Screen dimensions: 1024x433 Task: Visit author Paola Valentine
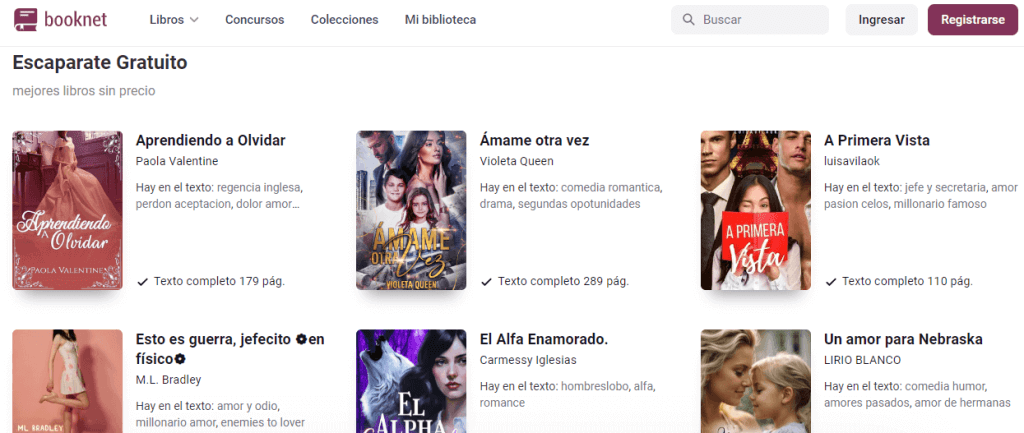177,161
